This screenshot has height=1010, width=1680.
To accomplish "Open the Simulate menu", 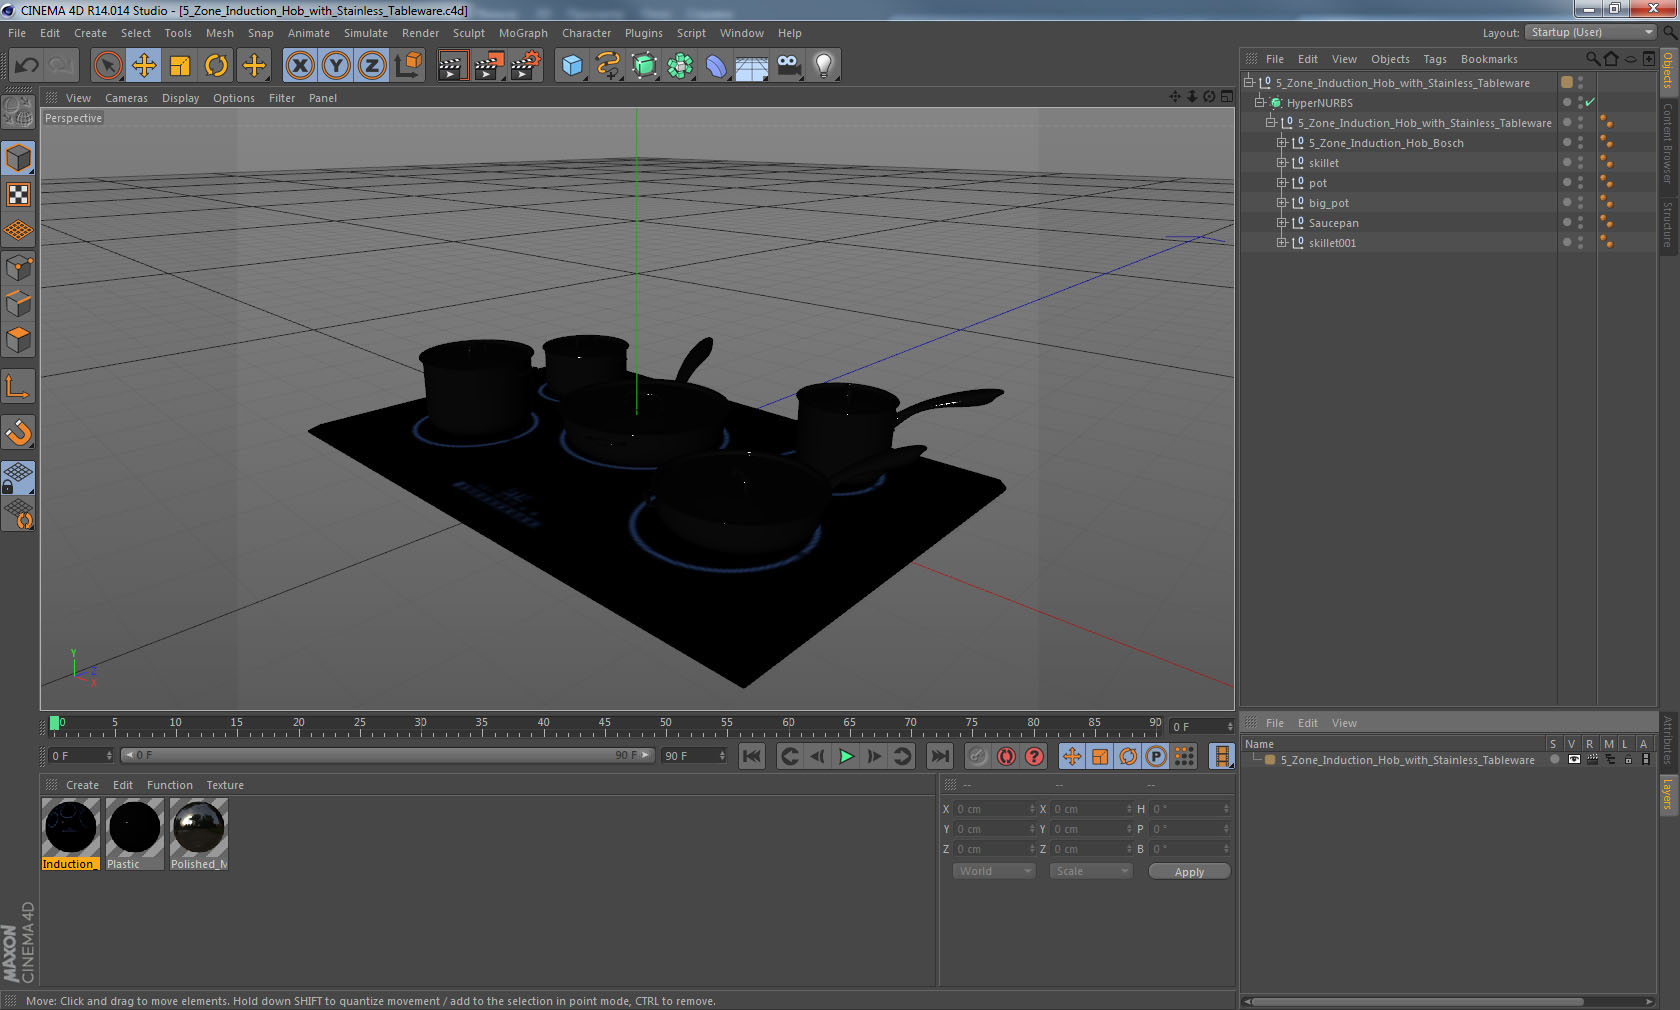I will 366,33.
